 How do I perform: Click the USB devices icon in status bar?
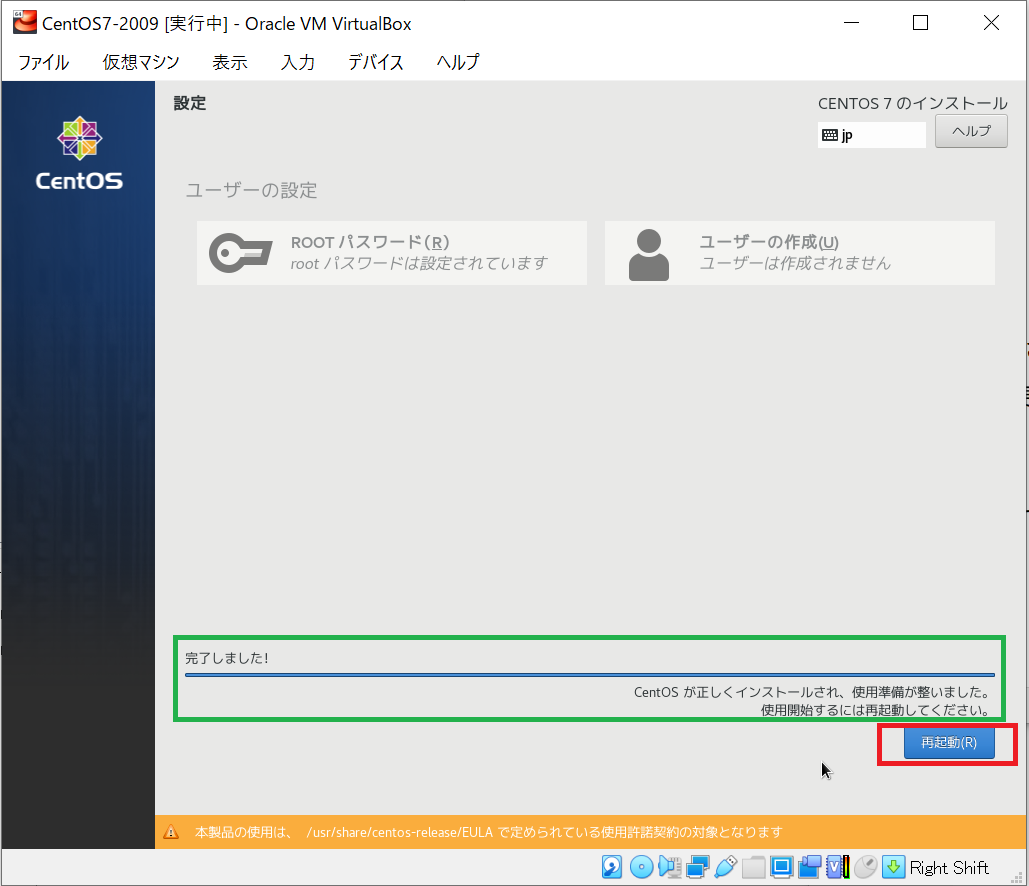coord(726,867)
